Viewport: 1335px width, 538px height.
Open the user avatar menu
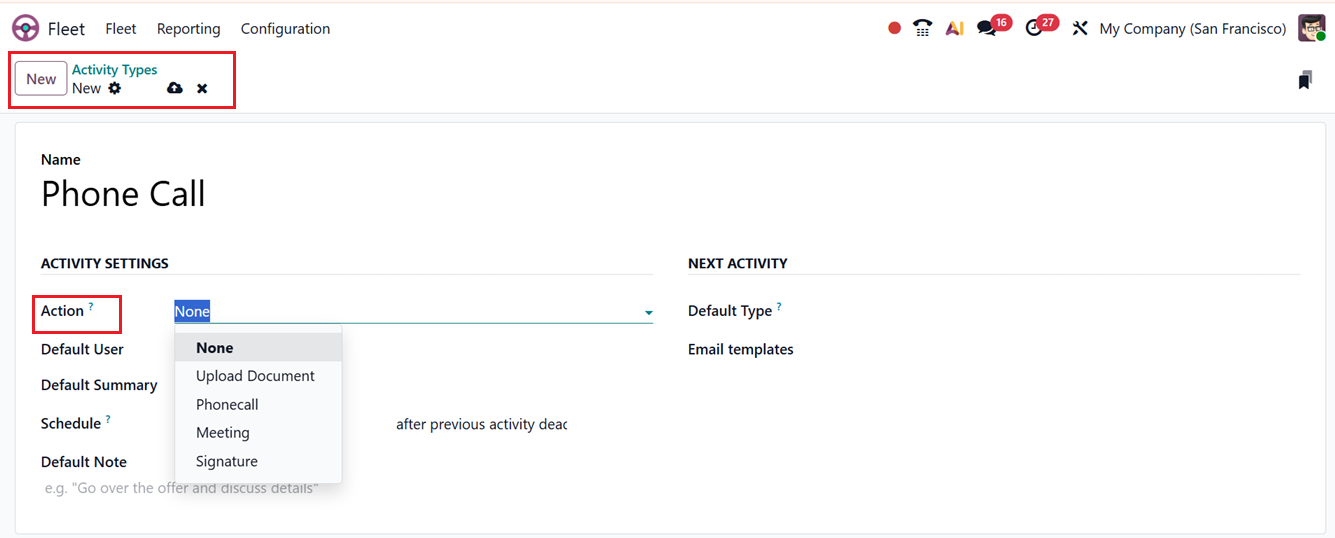[x=1311, y=28]
